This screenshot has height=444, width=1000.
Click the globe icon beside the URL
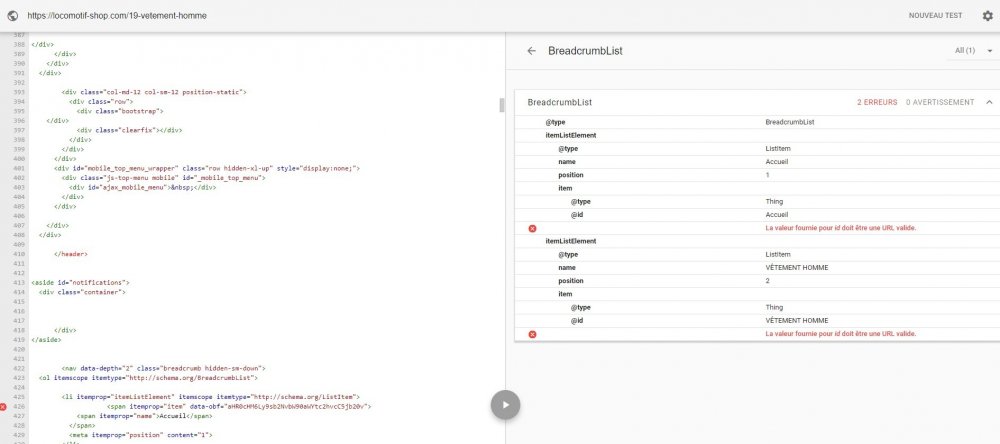click(13, 15)
